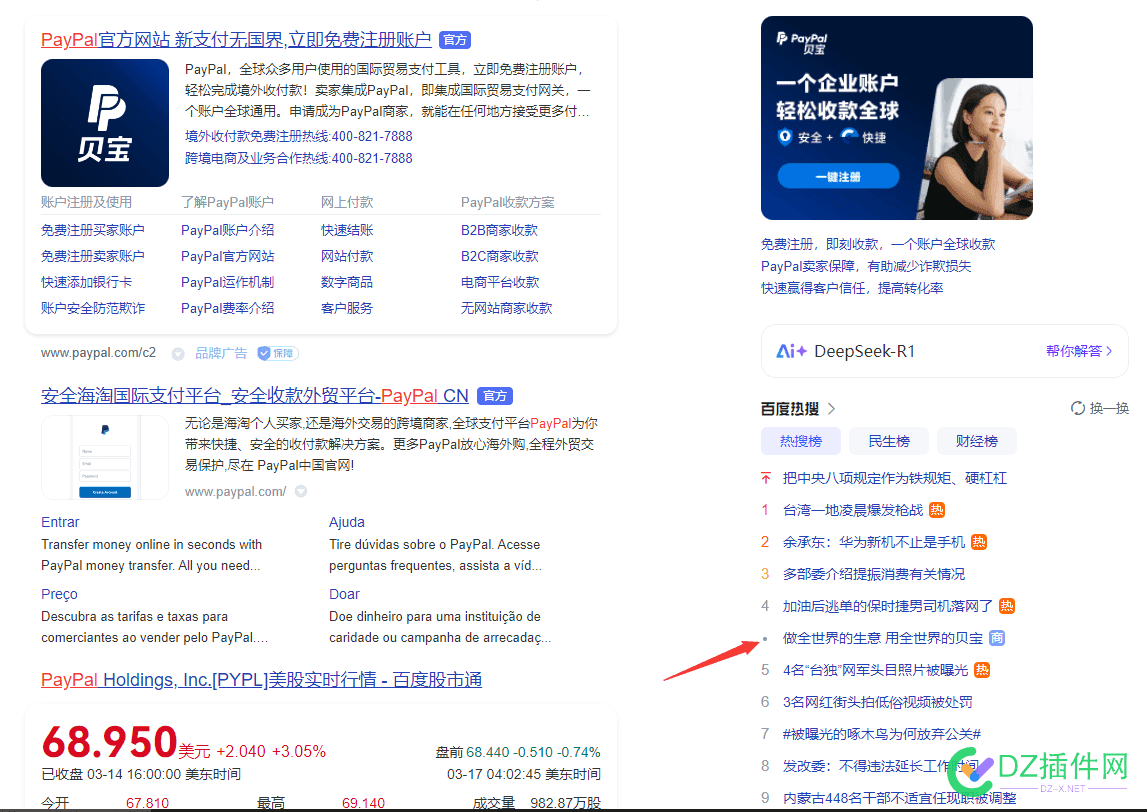Open 3名网红街头拍低俗视频被处罚 item
The width and height of the screenshot is (1147, 812).
878,702
